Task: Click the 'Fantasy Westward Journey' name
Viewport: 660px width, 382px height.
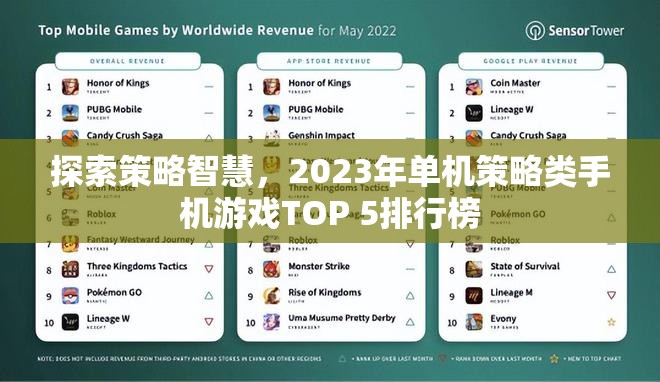Action: [141, 240]
